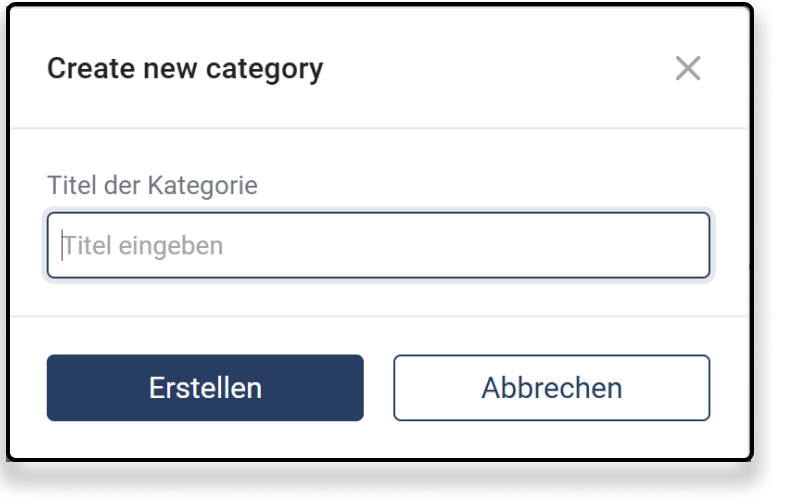Choose the outlined Abbrechen button
786x504 pixels.
pos(551,388)
